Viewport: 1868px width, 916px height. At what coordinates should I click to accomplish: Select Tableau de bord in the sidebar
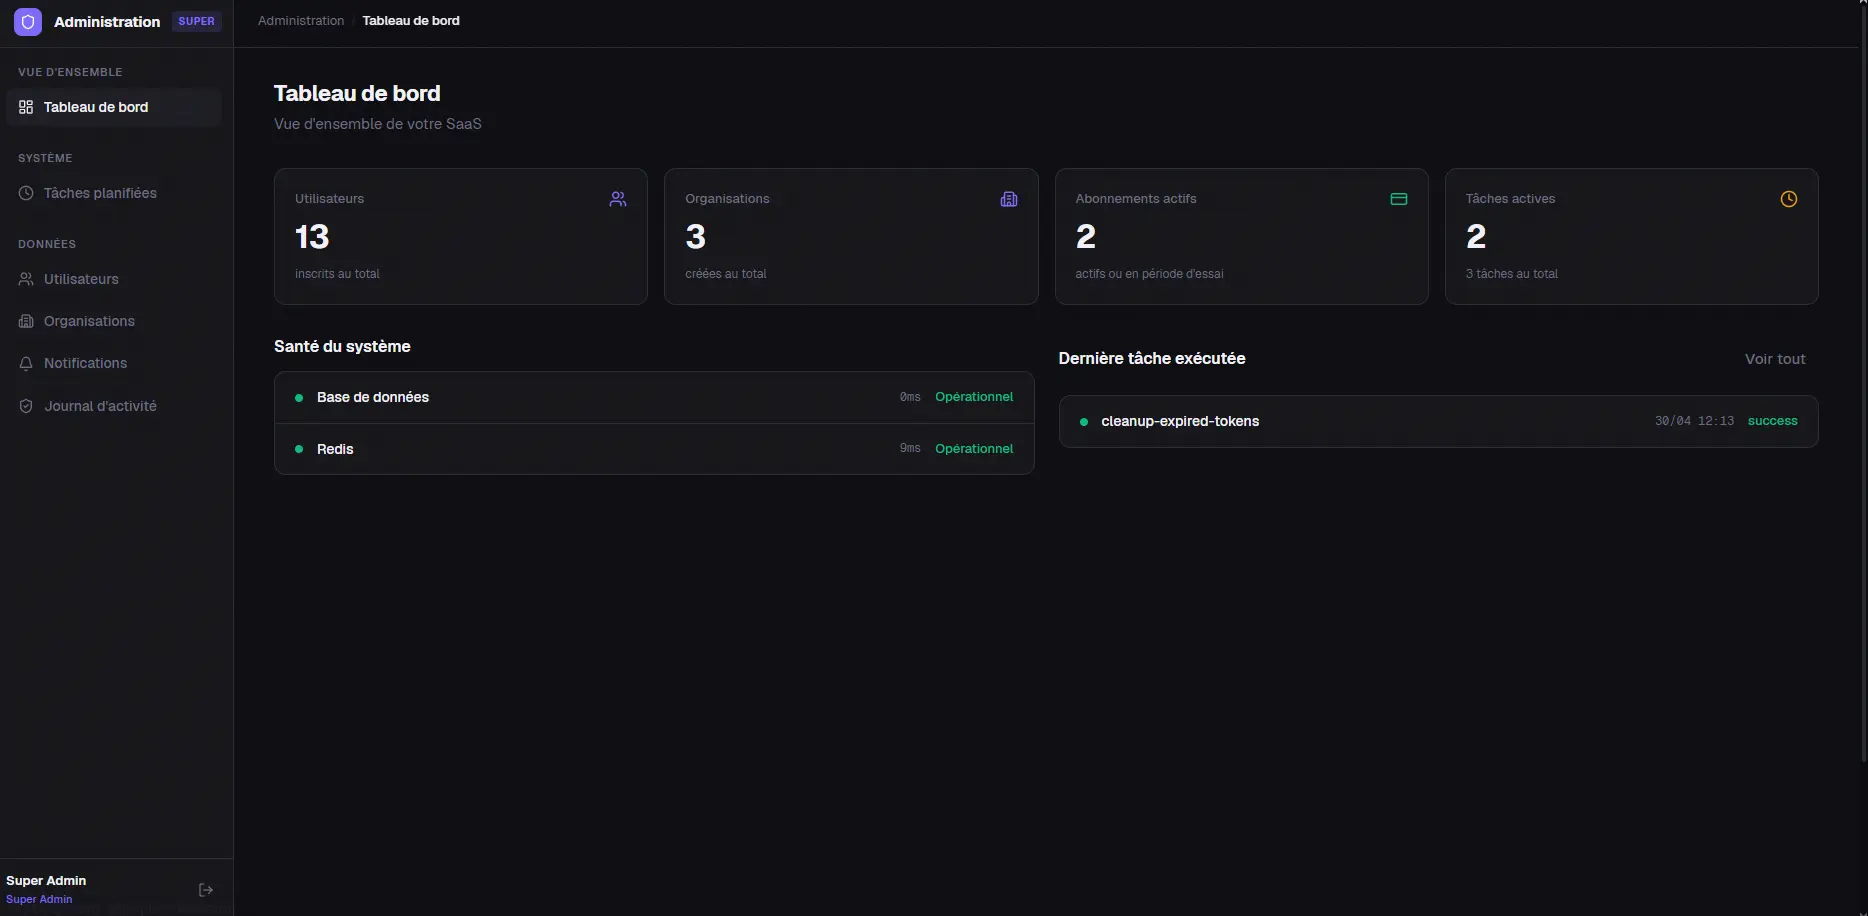click(96, 107)
